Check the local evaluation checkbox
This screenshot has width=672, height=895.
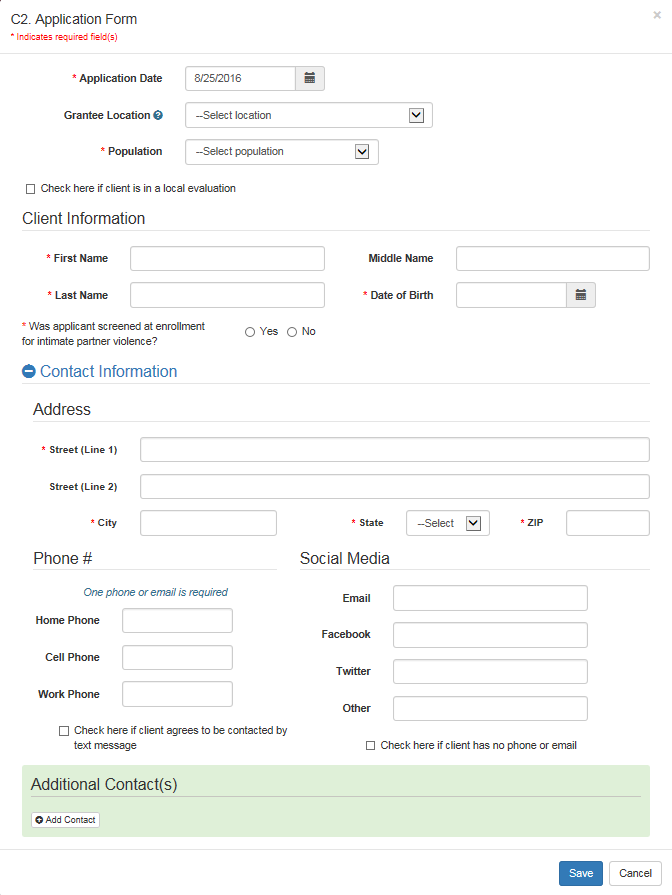click(x=30, y=189)
